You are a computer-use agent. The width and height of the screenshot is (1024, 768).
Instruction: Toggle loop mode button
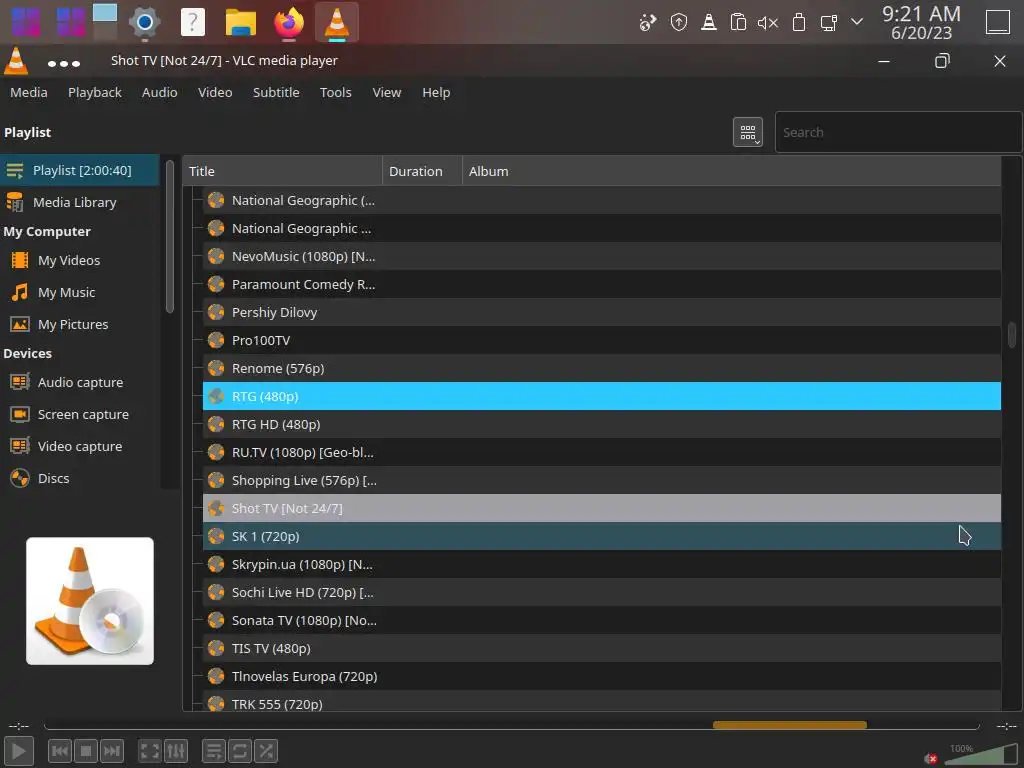point(240,751)
